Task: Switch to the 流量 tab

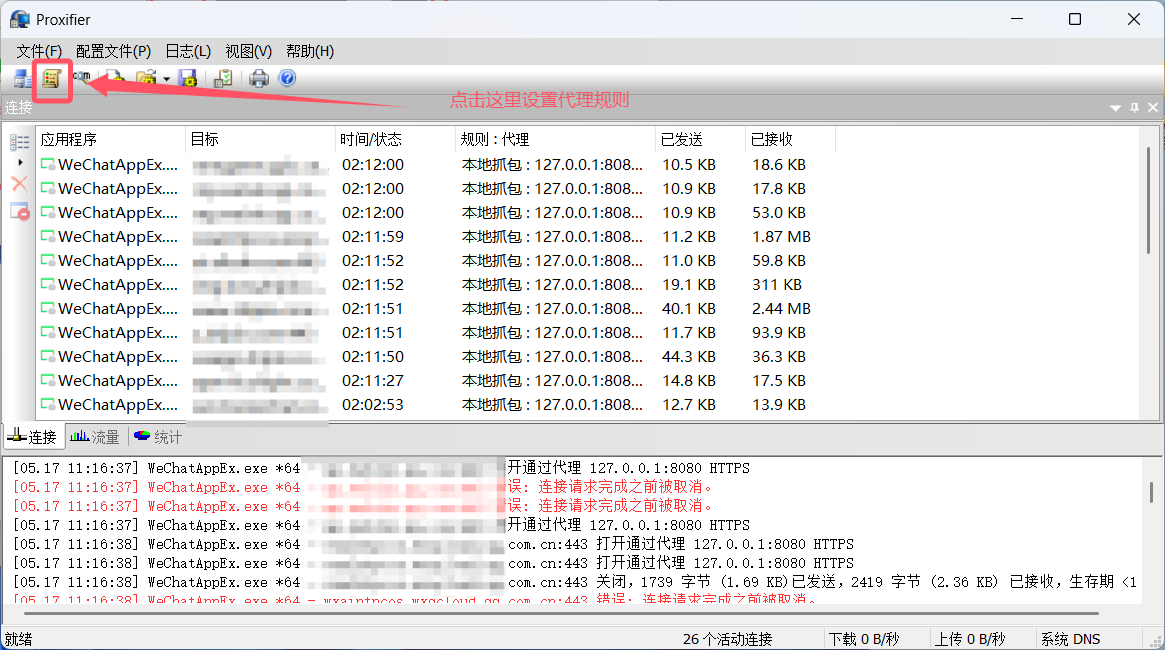Action: tap(95, 437)
